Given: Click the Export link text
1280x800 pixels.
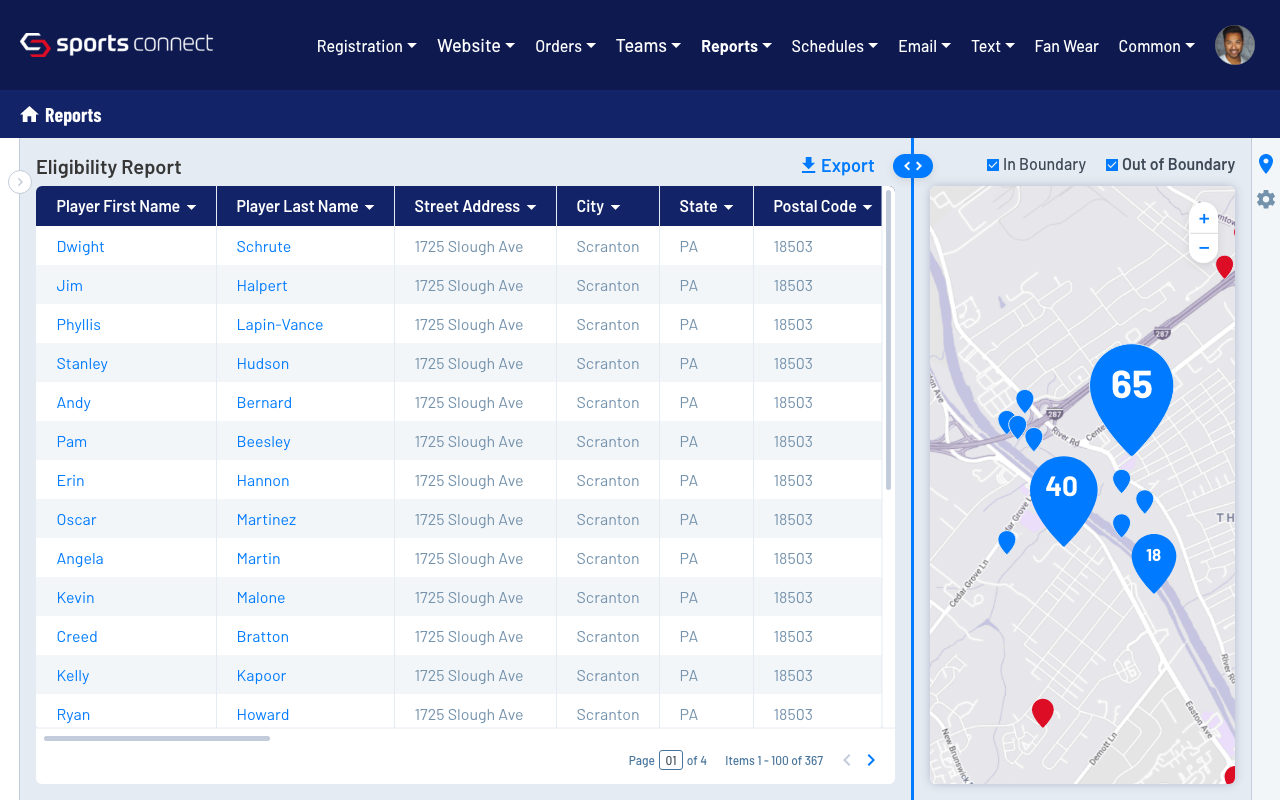Looking at the screenshot, I should point(847,166).
